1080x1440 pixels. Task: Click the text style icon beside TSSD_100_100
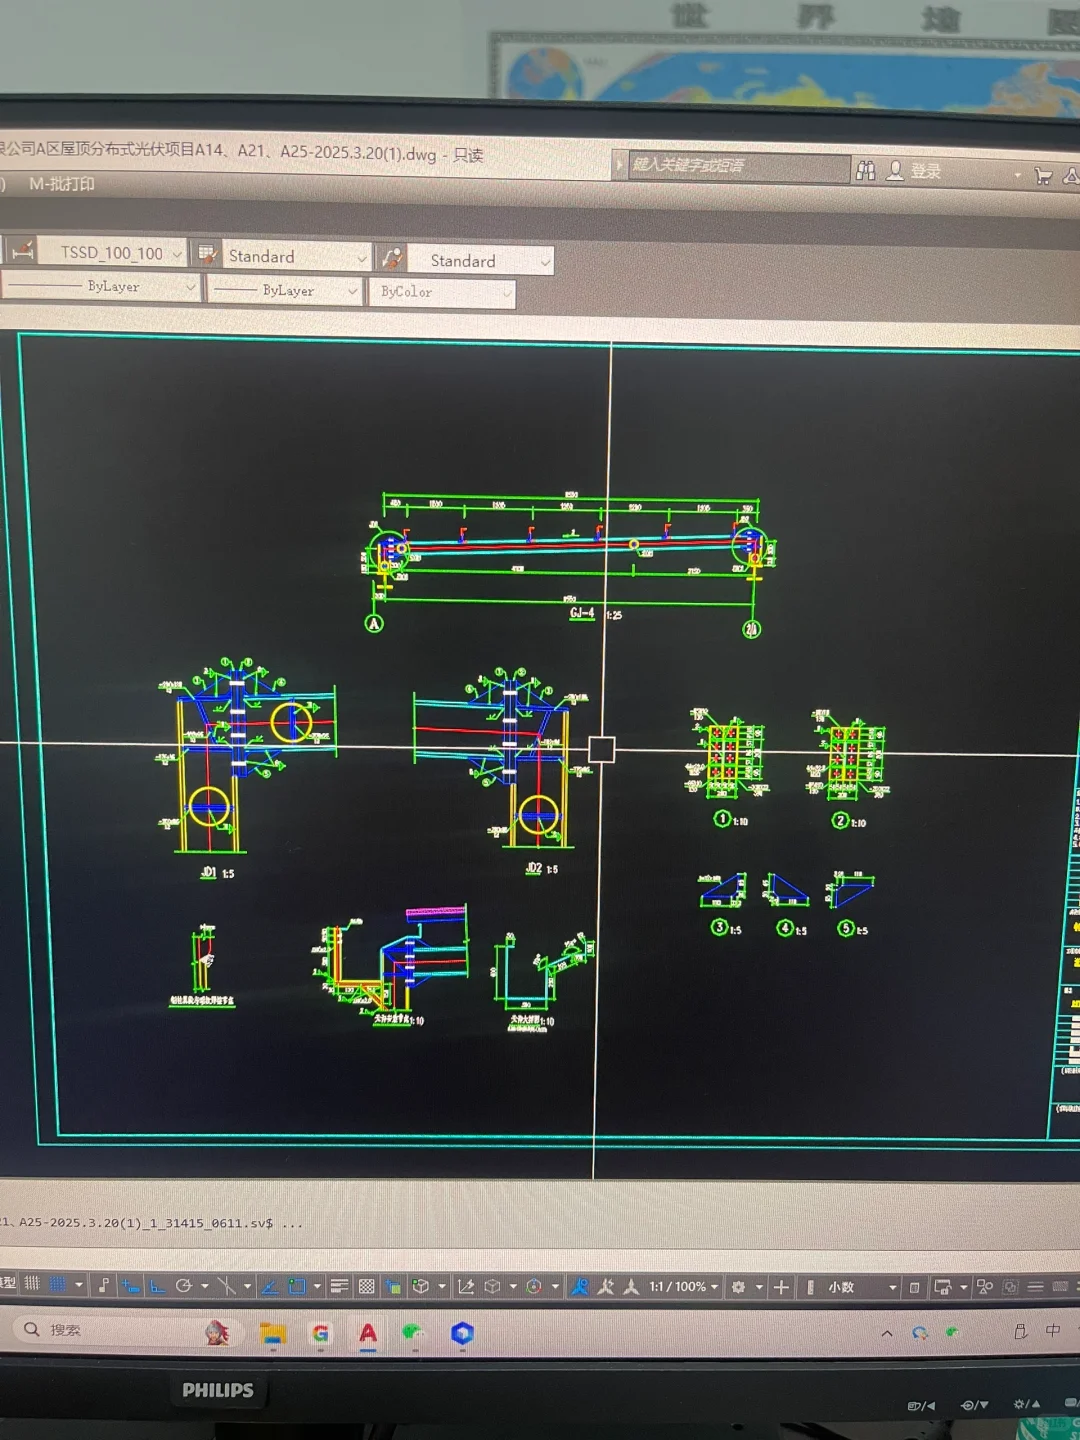[x=22, y=251]
